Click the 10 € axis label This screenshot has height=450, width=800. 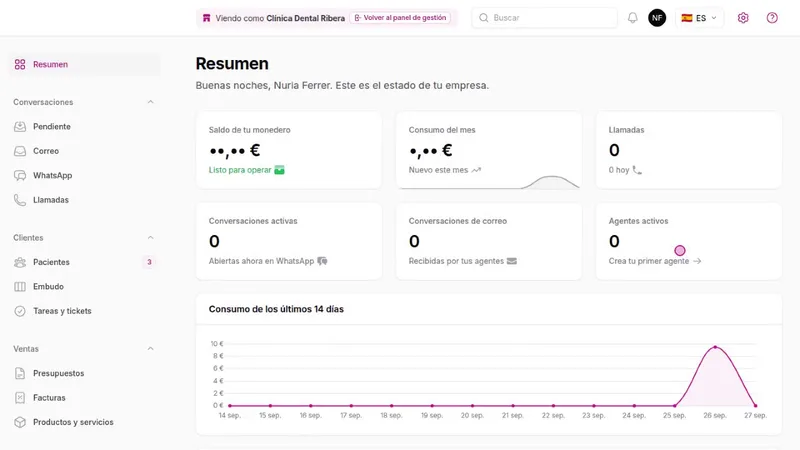tap(217, 344)
